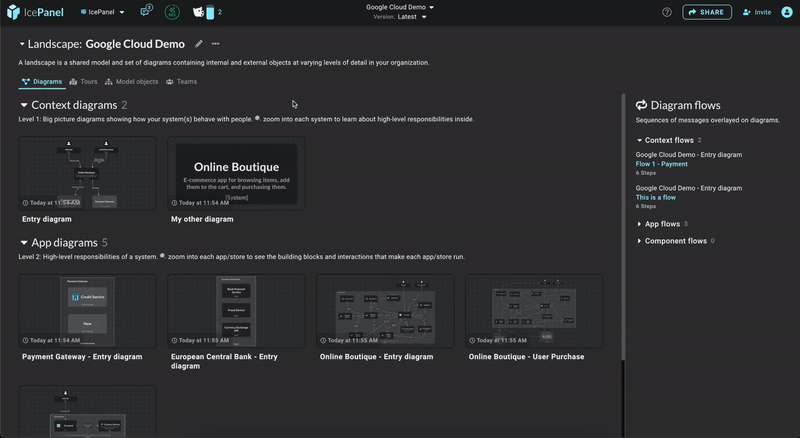Open the user account profile icon
800x438 pixels.
click(787, 12)
